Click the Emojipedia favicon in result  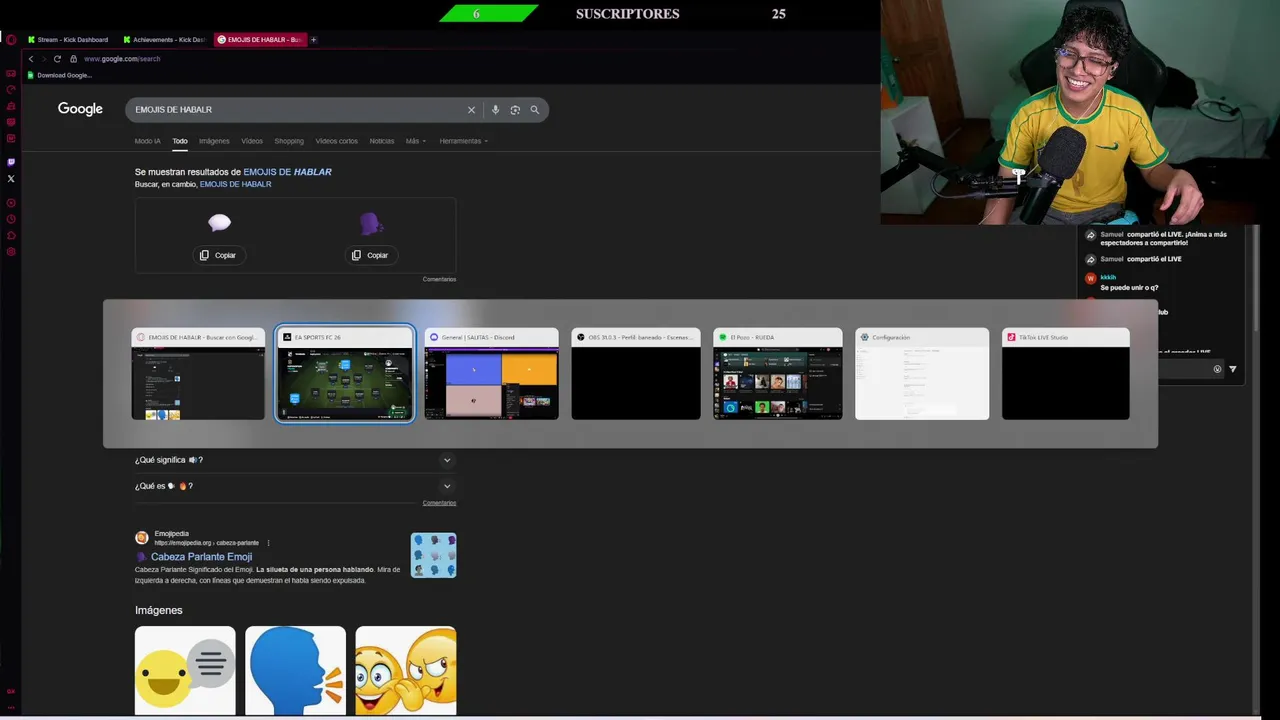142,538
